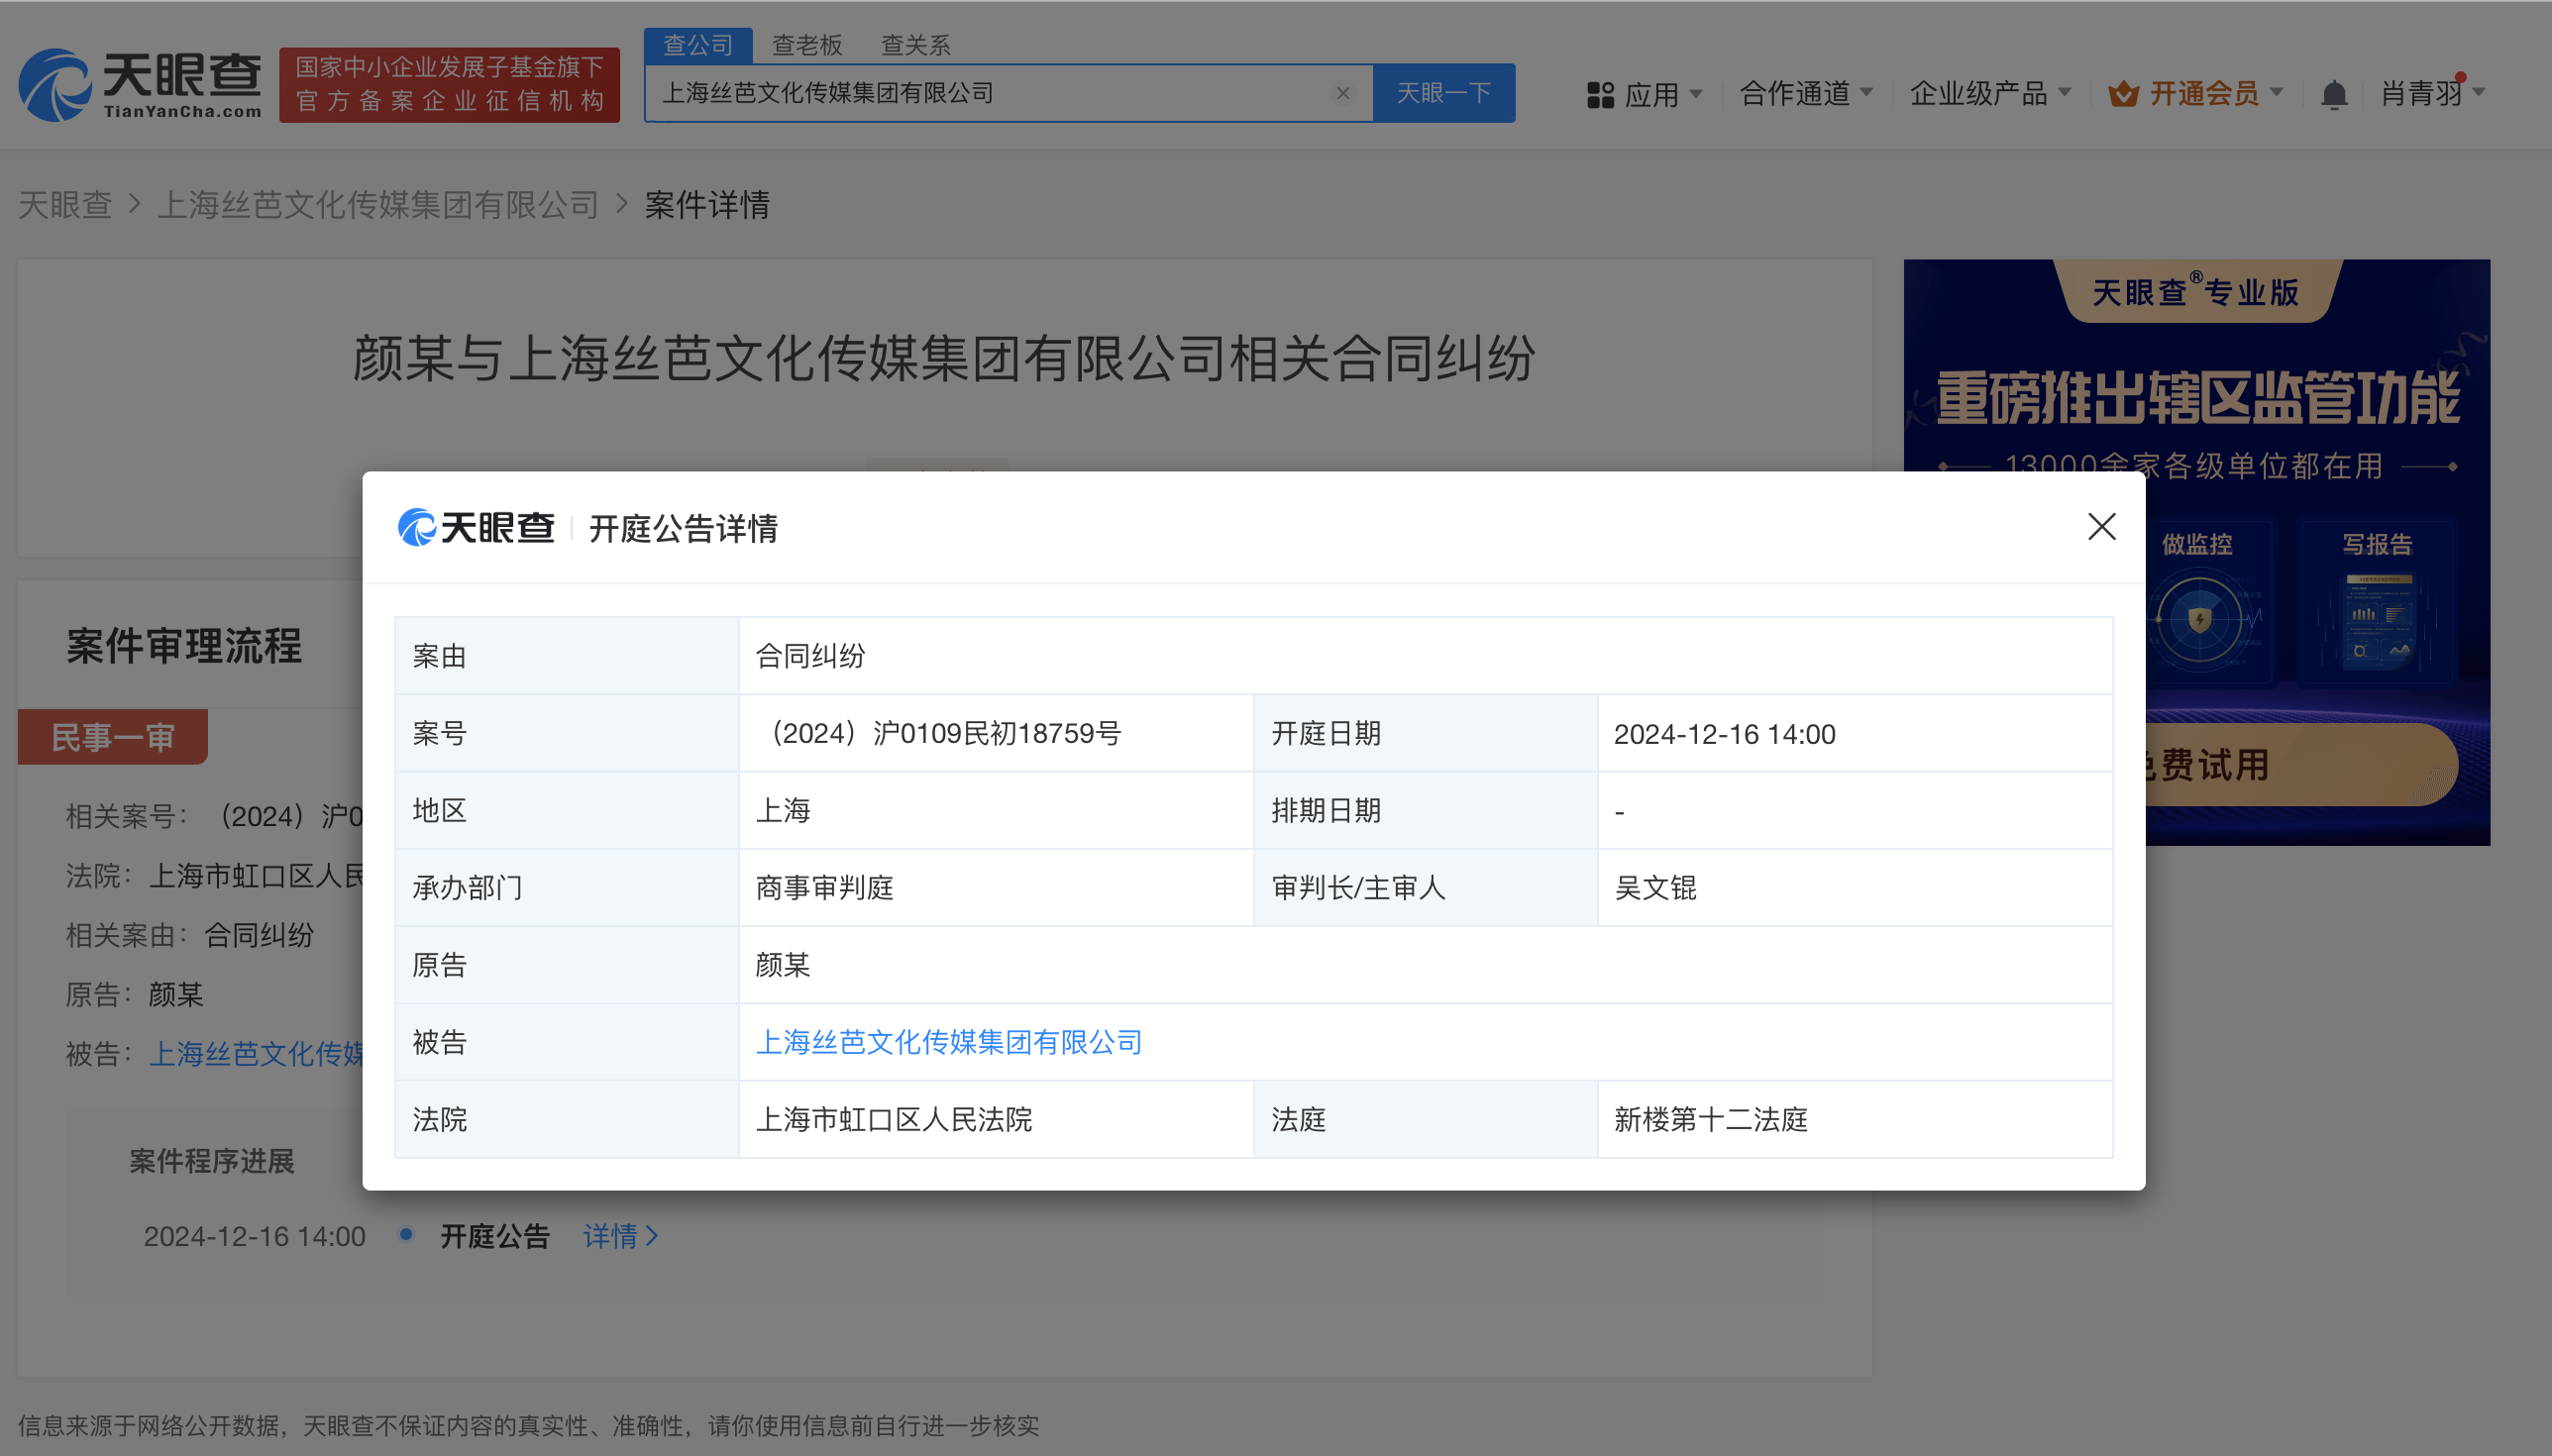The width and height of the screenshot is (2552, 1456).
Task: Click the apps grid icon
Action: coord(1600,95)
